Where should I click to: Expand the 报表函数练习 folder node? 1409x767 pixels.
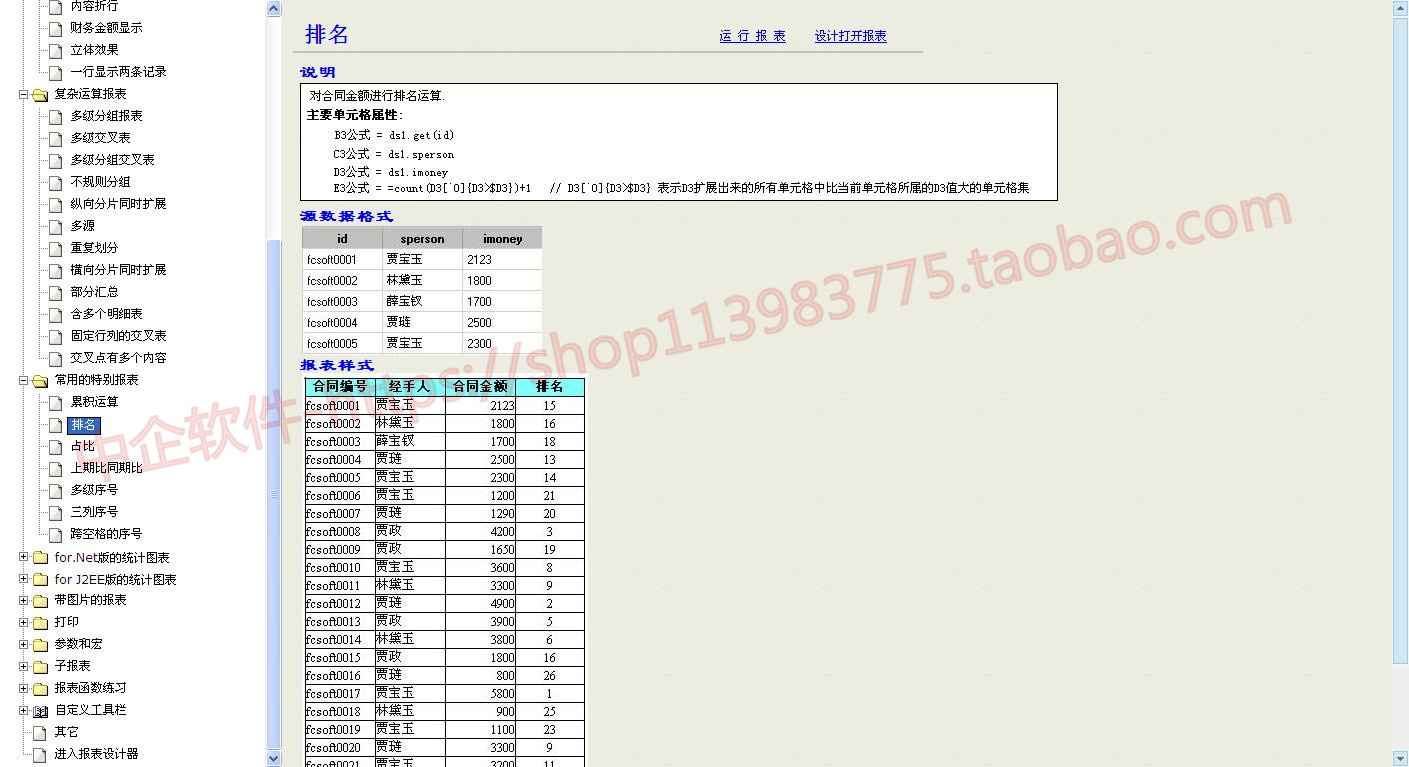pos(23,689)
